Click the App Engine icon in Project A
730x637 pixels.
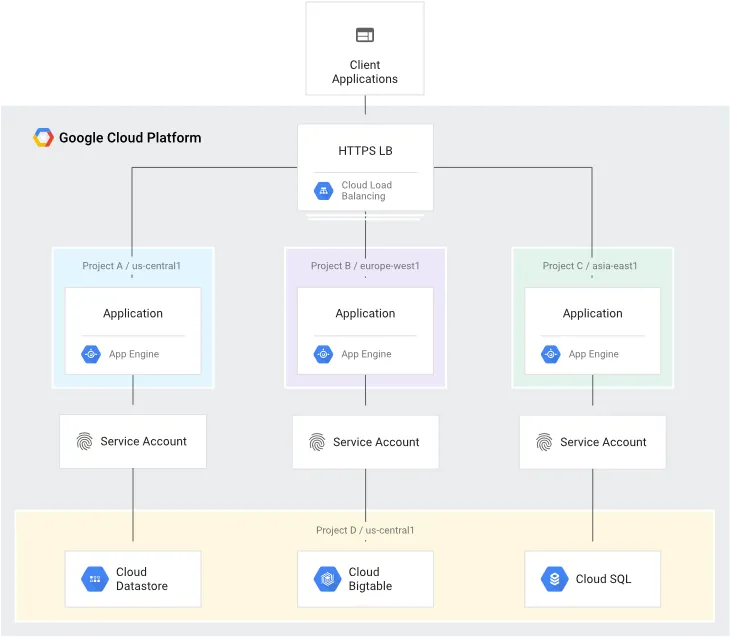pos(91,354)
